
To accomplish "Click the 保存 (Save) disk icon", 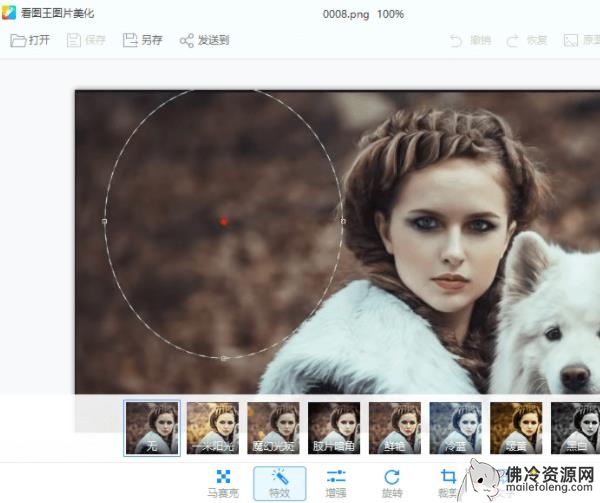I will pyautogui.click(x=74, y=40).
